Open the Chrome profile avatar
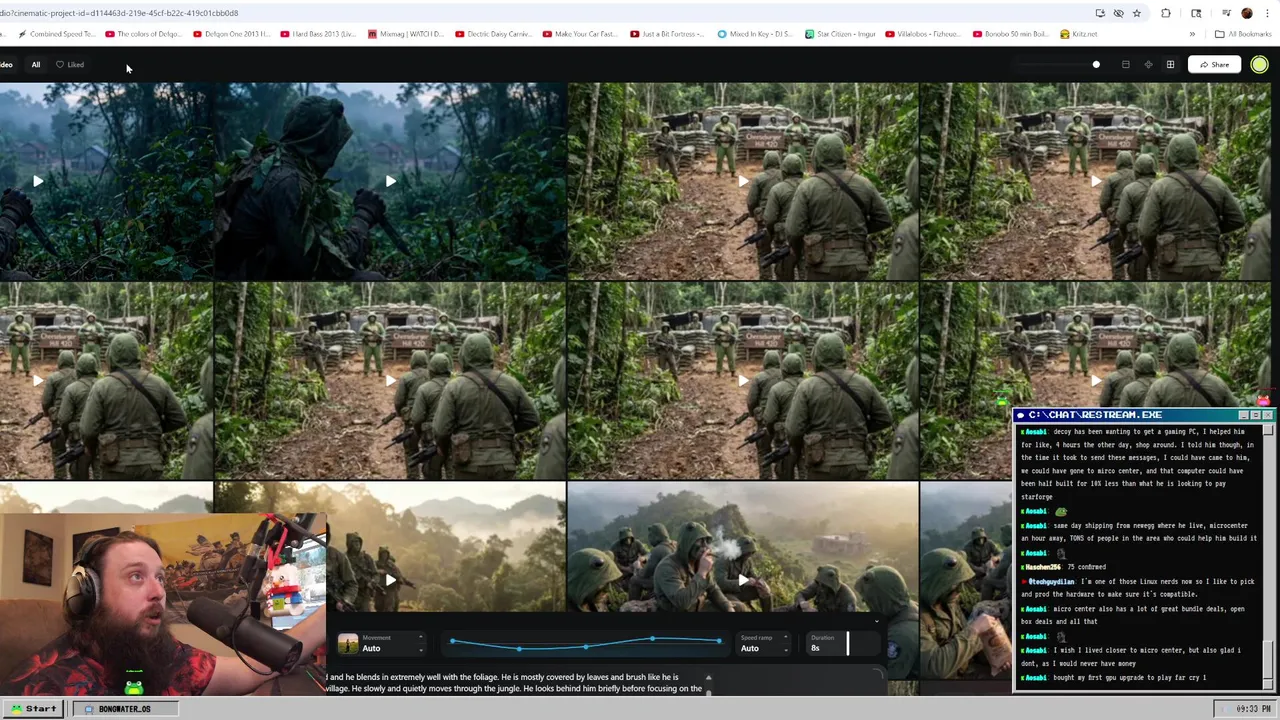1280x720 pixels. [1246, 13]
